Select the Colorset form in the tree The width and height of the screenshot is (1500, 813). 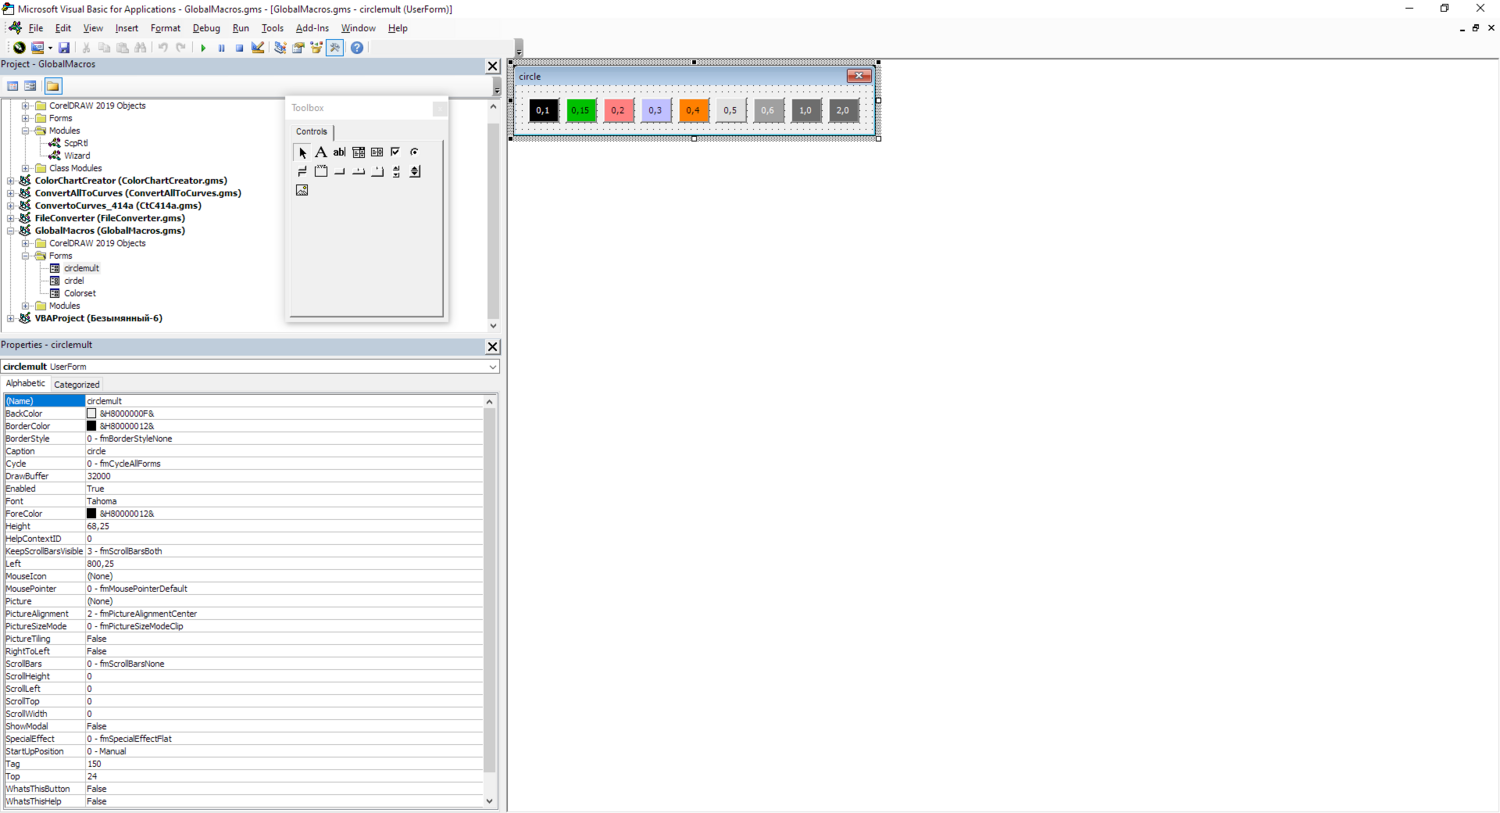pyautogui.click(x=80, y=293)
